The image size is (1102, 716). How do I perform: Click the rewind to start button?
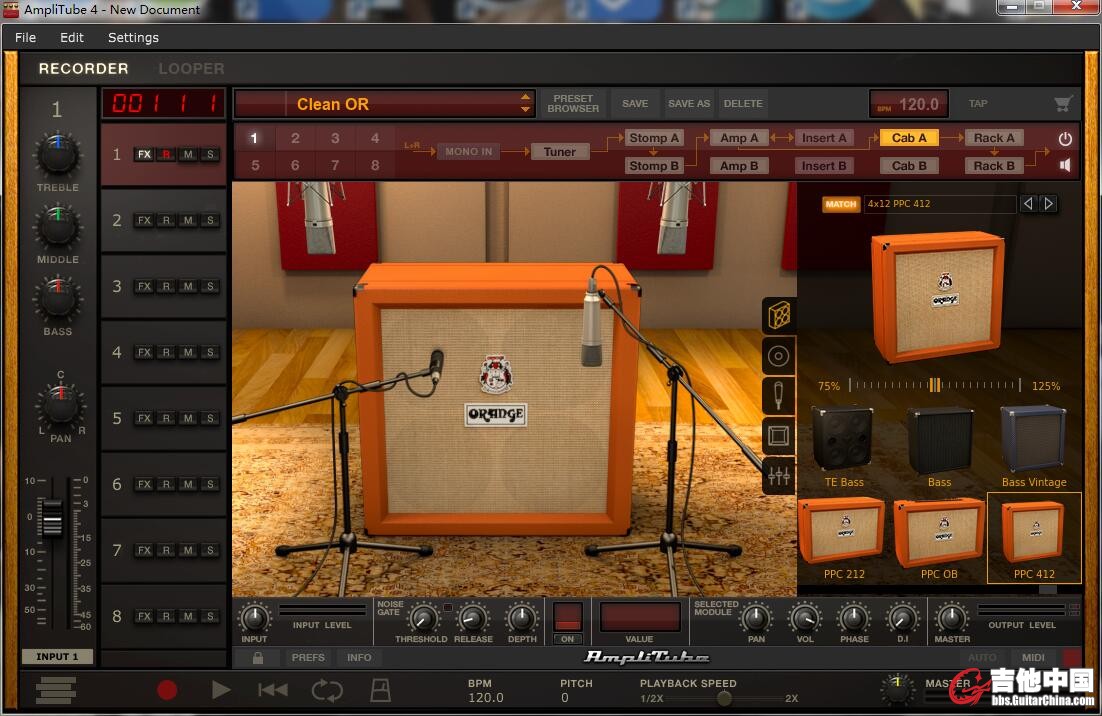[x=273, y=690]
